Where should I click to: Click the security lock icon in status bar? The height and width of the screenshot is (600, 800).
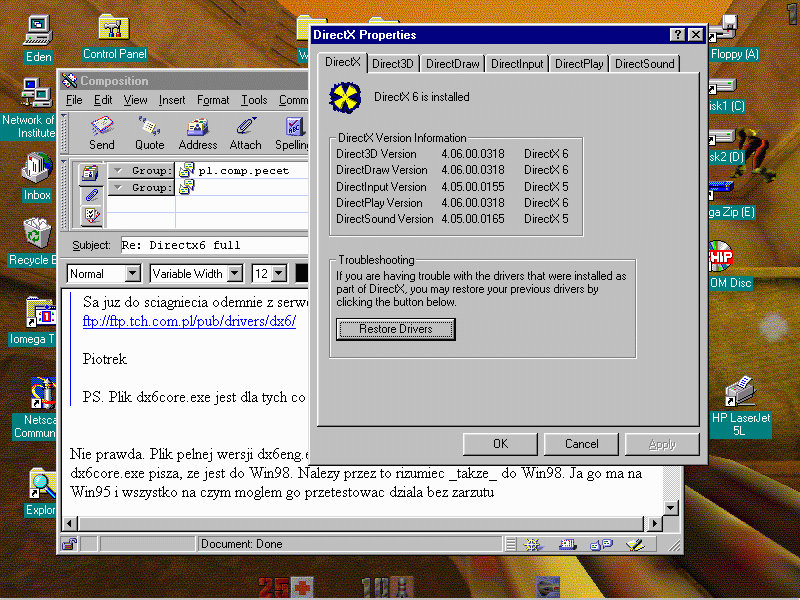69,544
